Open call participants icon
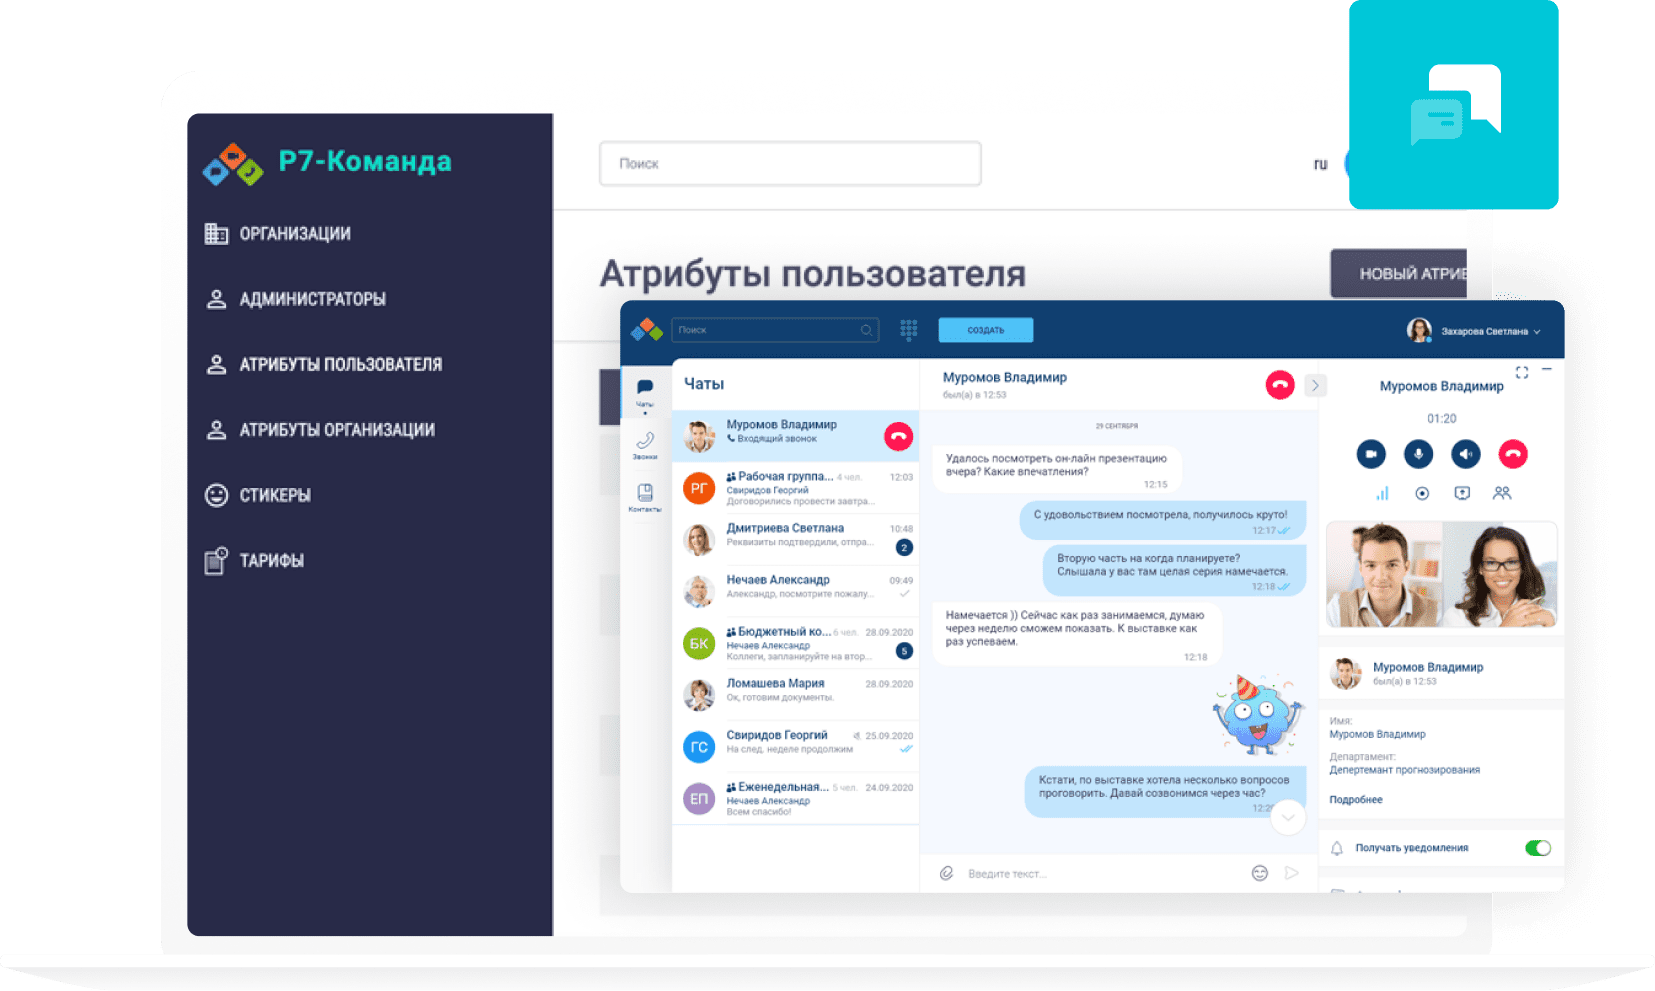The height and width of the screenshot is (991, 1655). point(1502,493)
